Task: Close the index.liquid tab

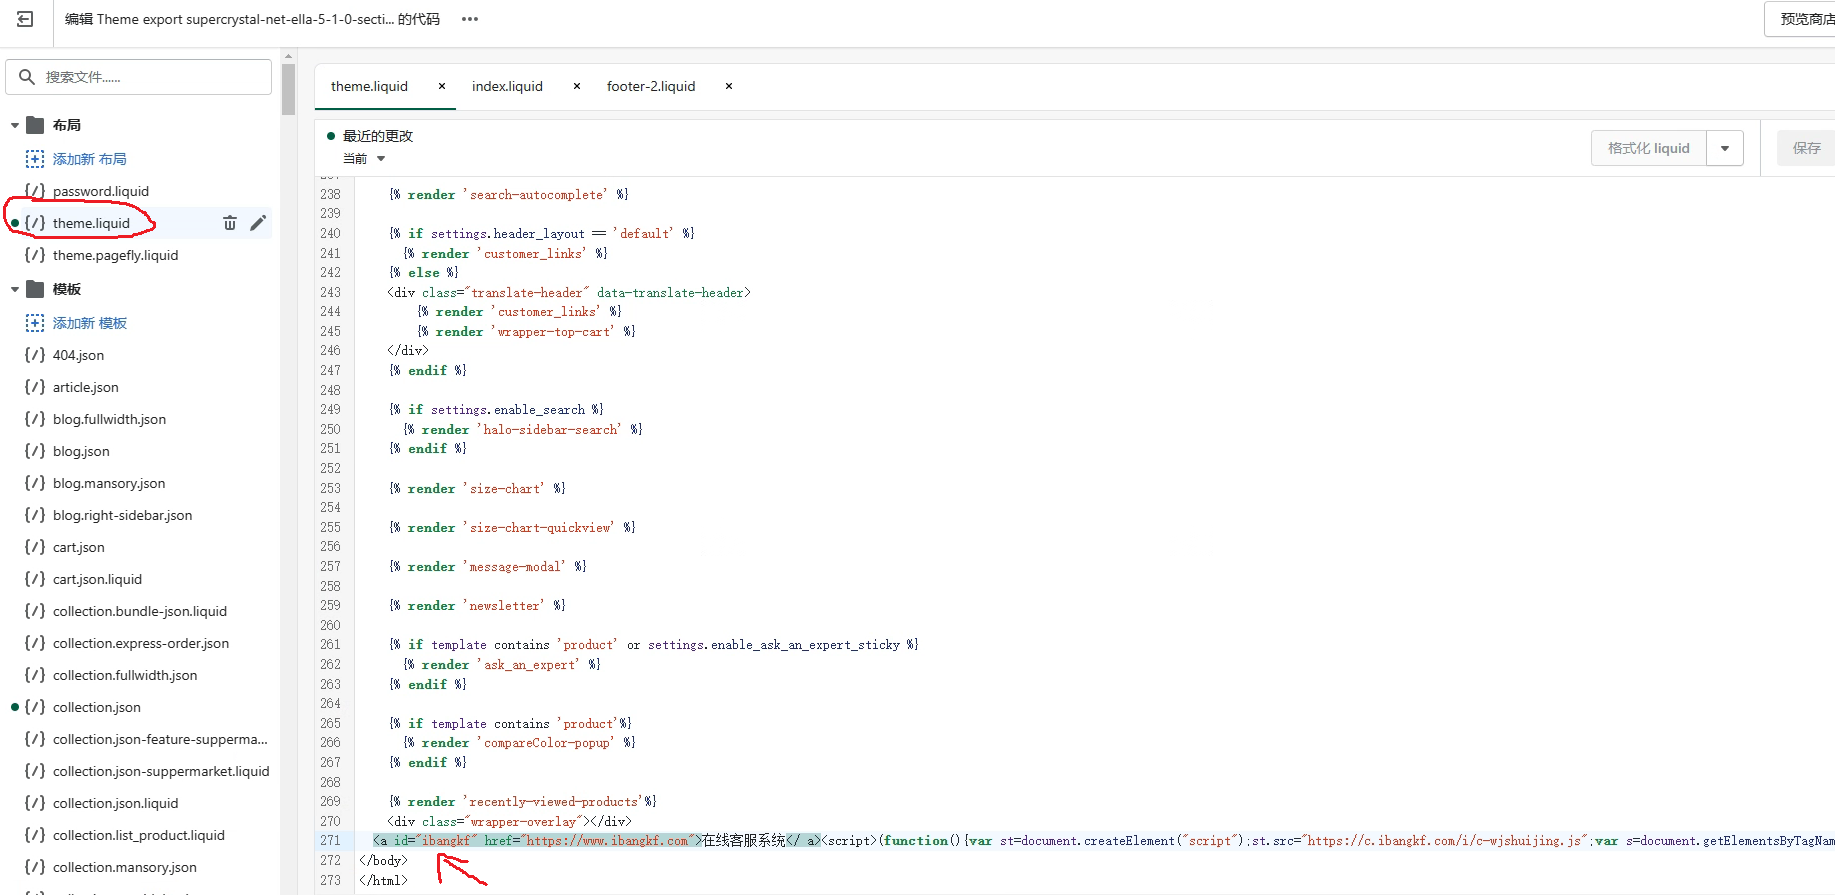Action: click(x=577, y=86)
